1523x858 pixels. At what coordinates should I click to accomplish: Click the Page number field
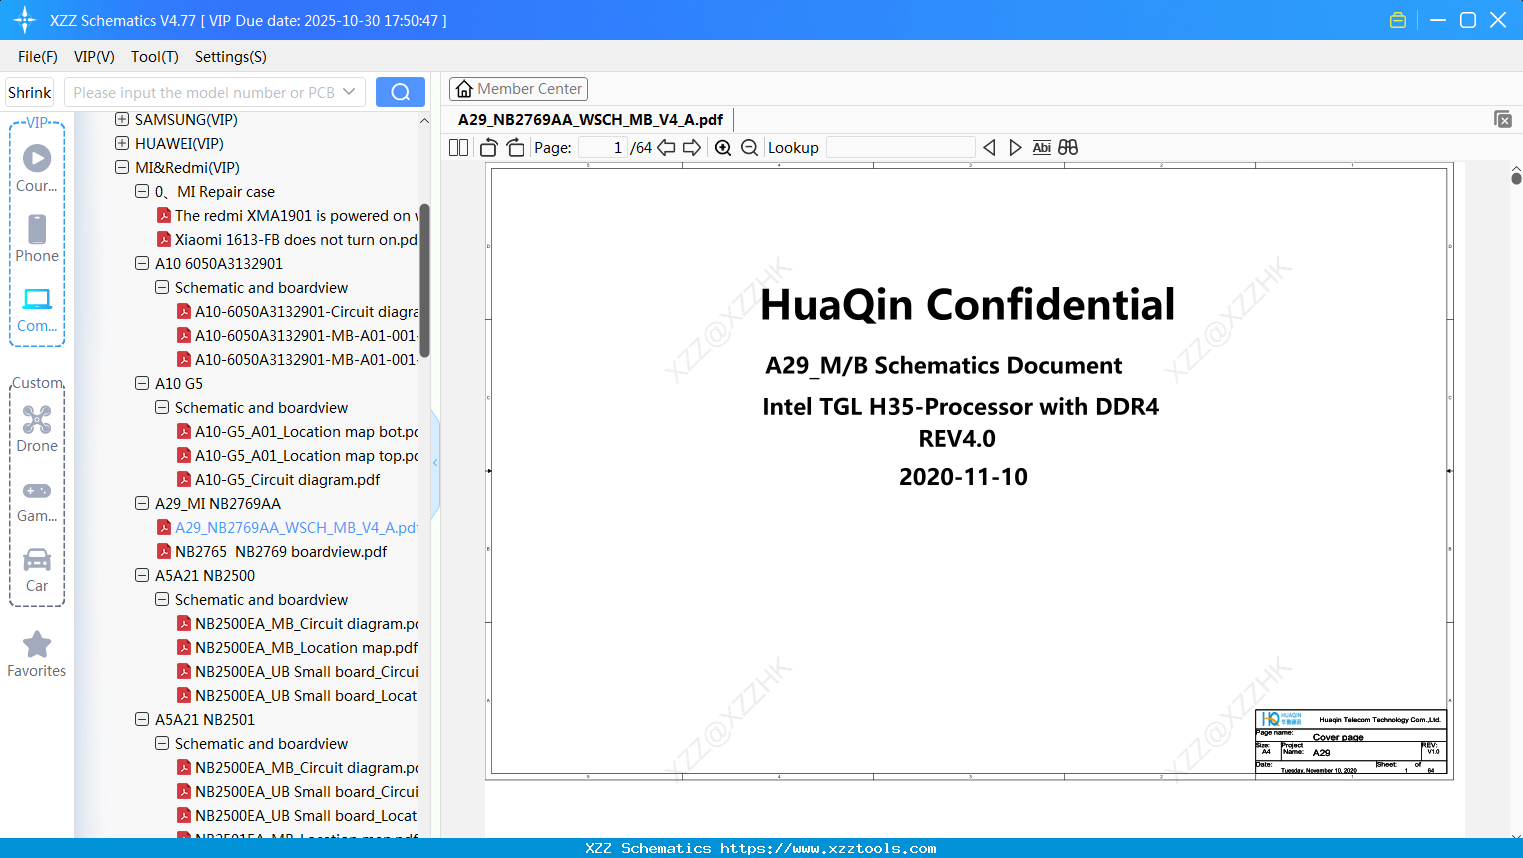pyautogui.click(x=602, y=148)
